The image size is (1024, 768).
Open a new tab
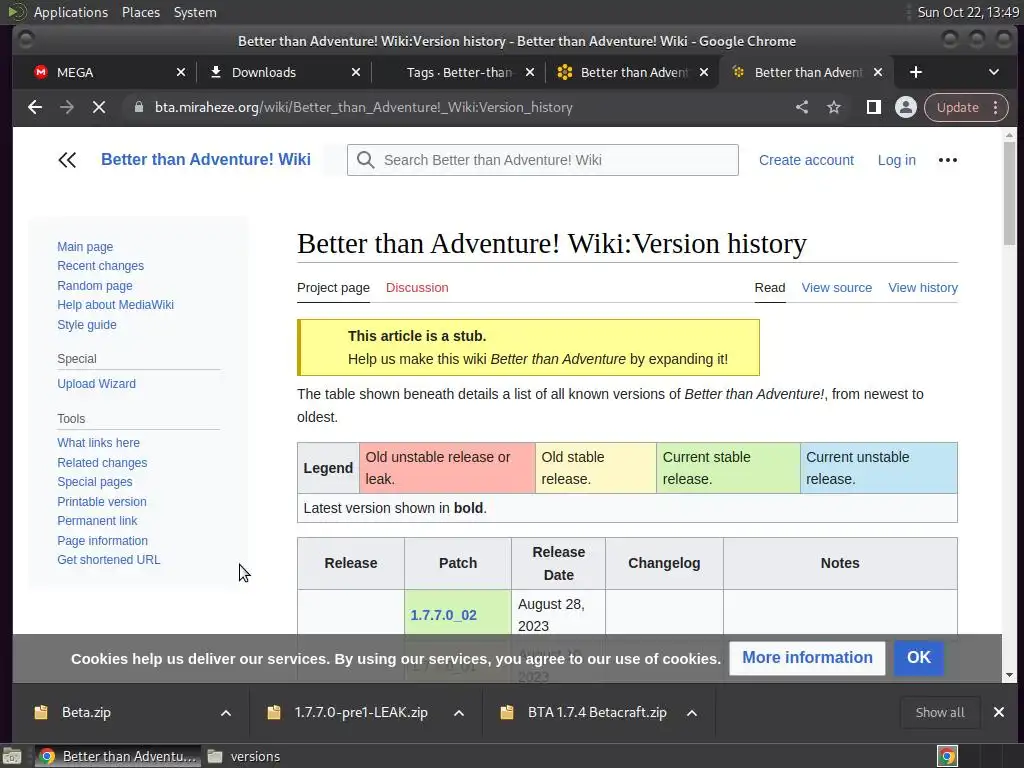[916, 72]
